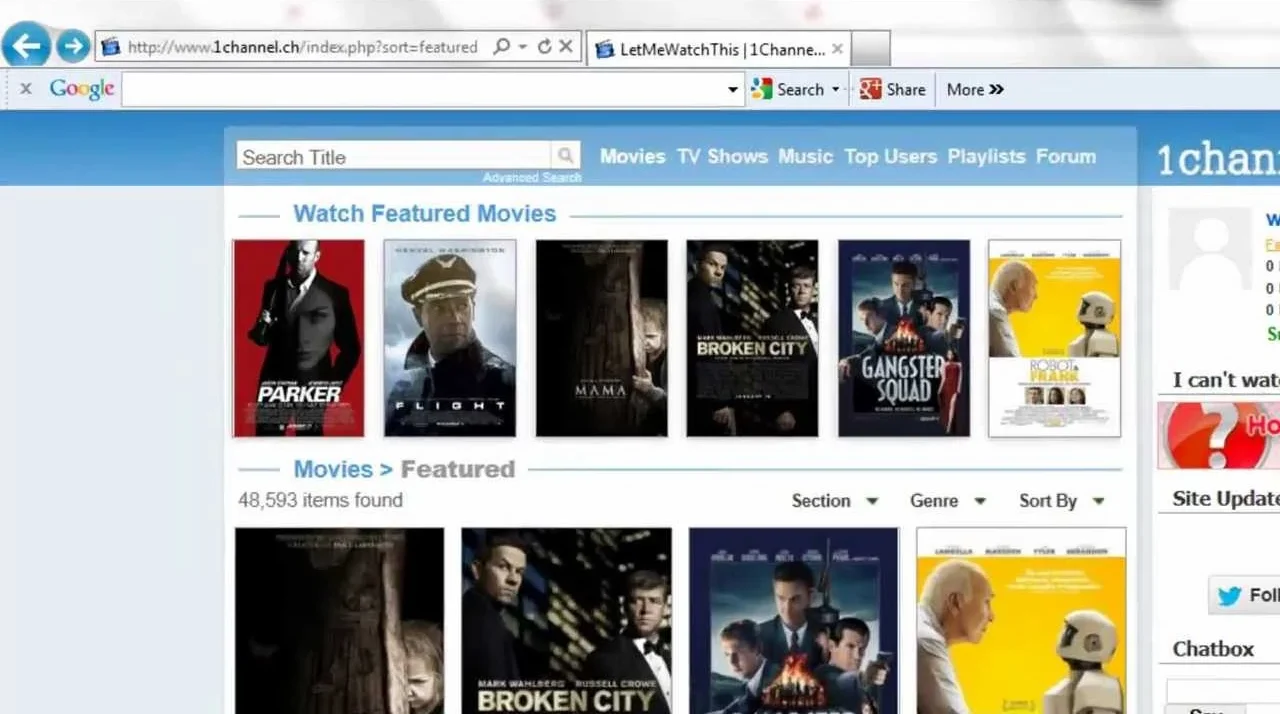This screenshot has width=1280, height=714.
Task: Visit the Forum link
Action: tap(1066, 156)
